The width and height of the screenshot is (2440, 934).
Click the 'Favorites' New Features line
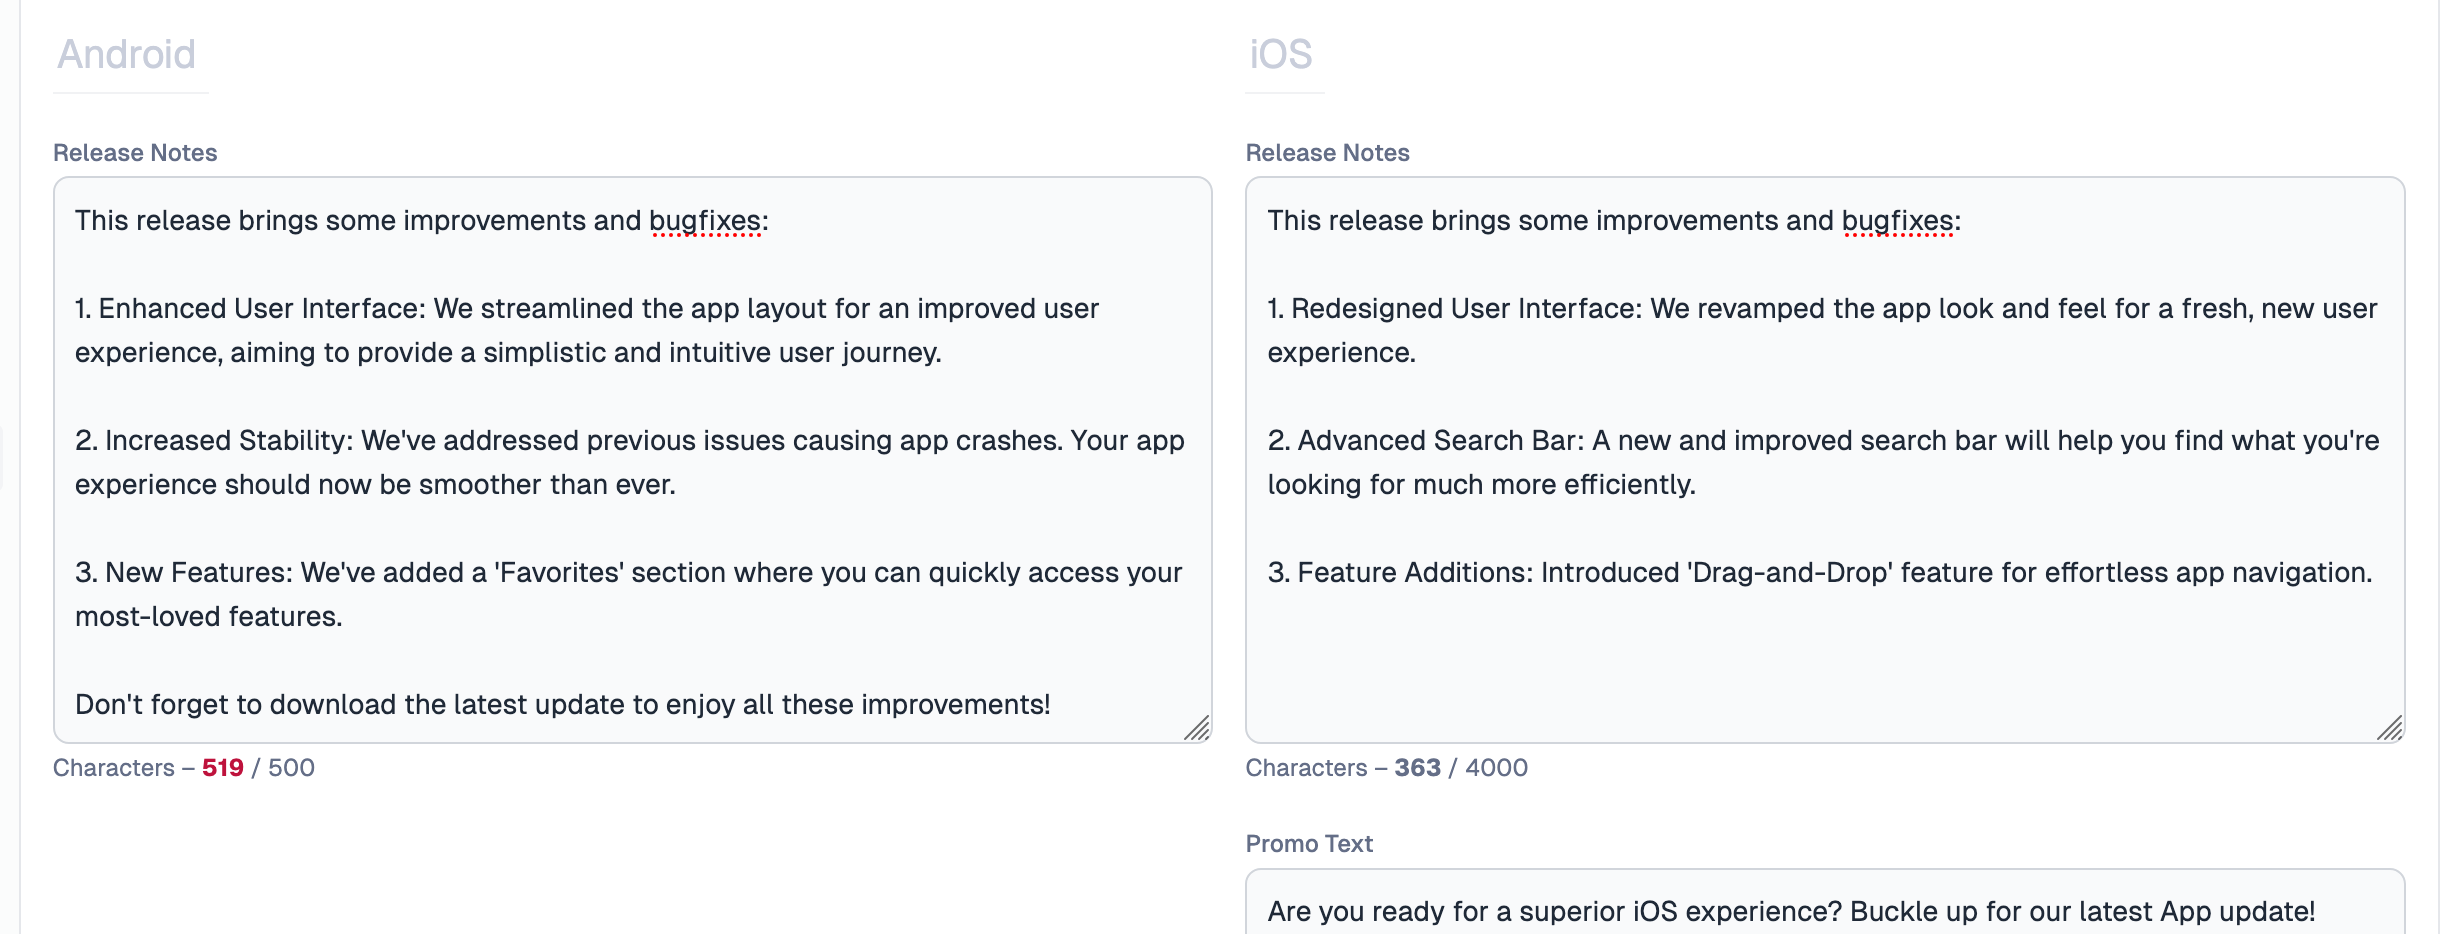pyautogui.click(x=628, y=594)
